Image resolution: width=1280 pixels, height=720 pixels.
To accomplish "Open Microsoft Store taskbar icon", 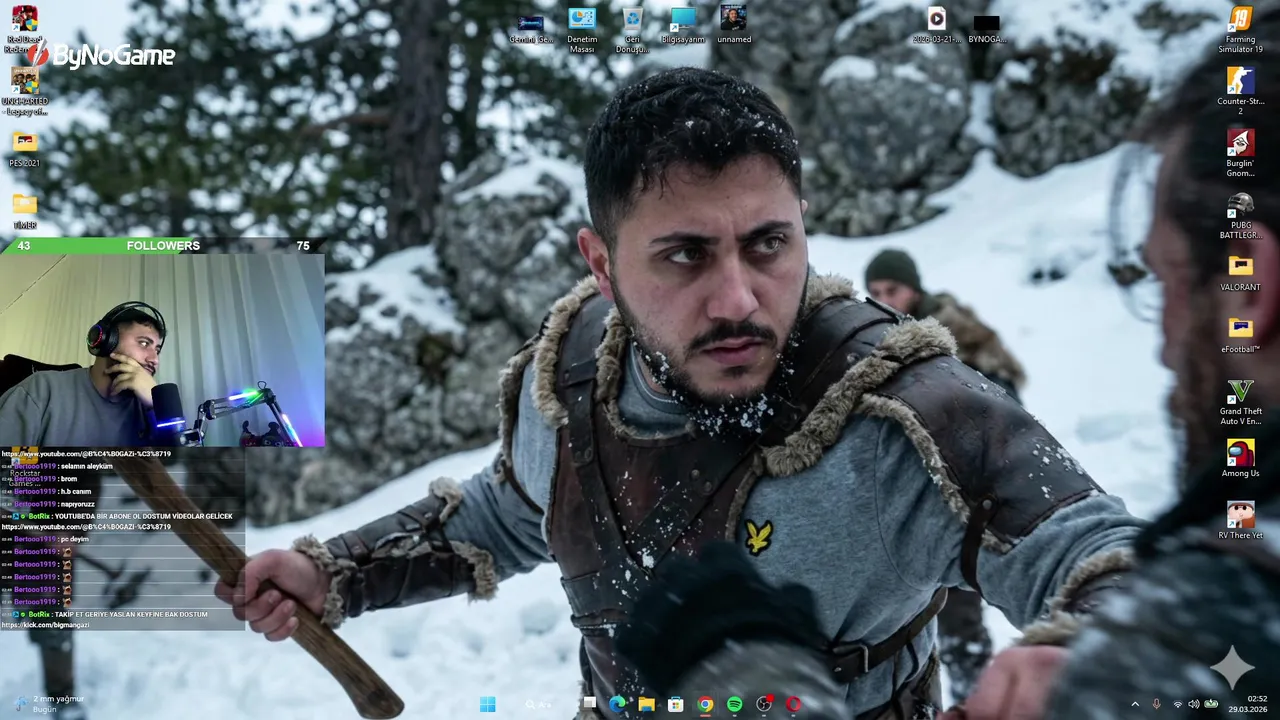I will (x=676, y=704).
